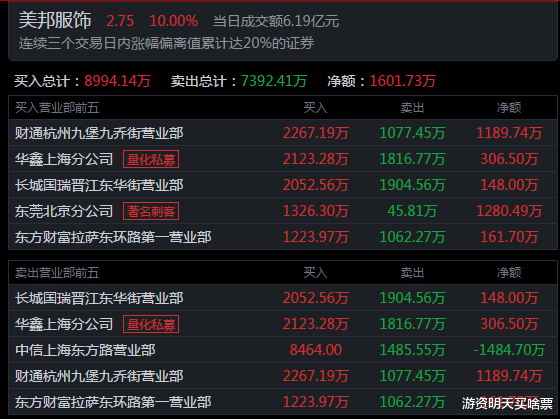The image size is (560, 419).
Task: Click 2052.56万 in the sell-top-five table
Action: pos(316,298)
